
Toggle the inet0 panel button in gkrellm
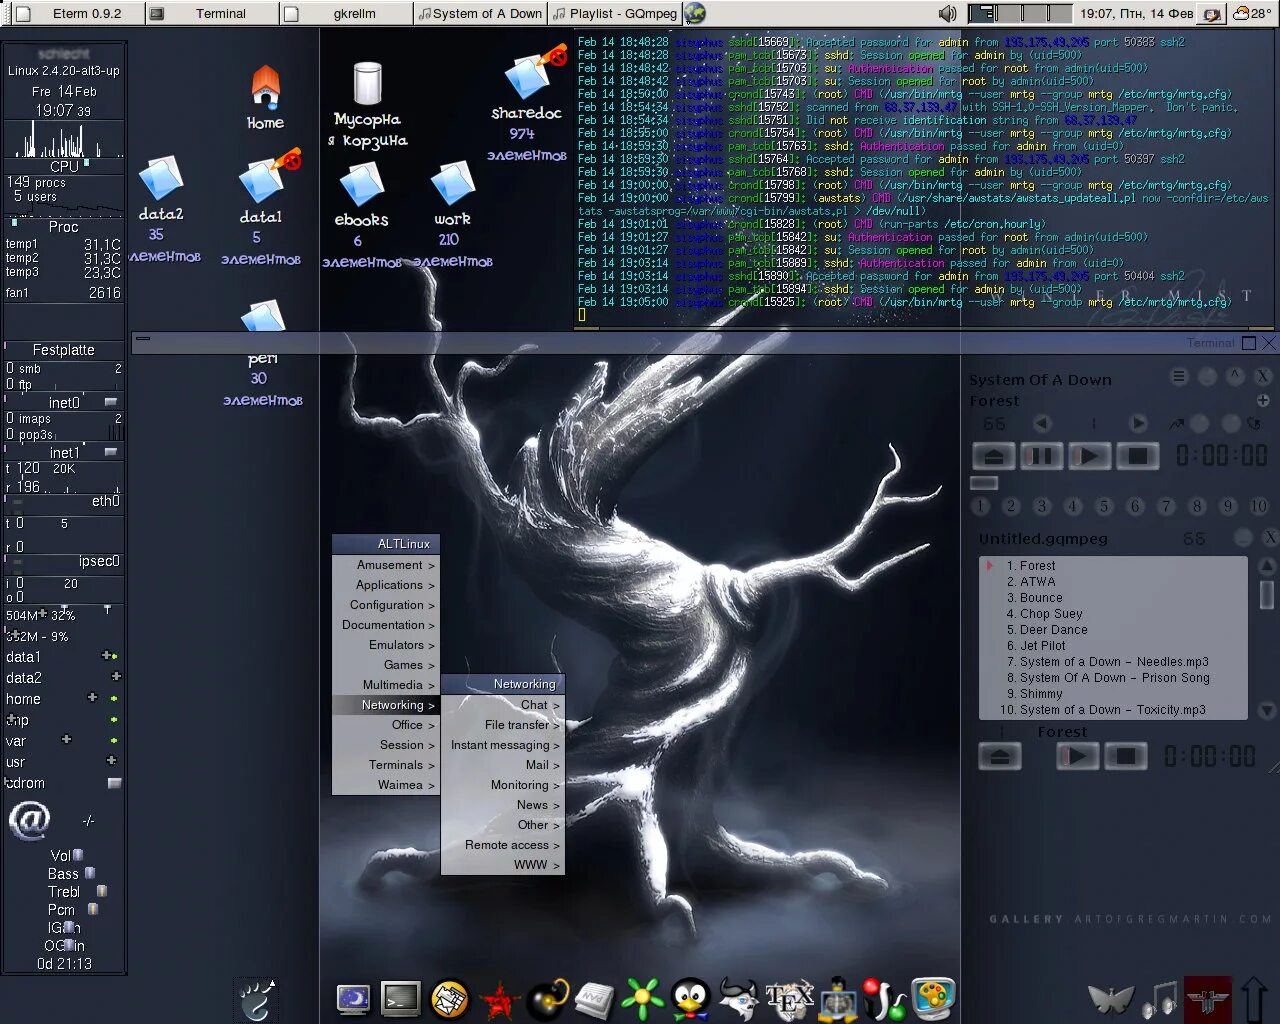111,402
